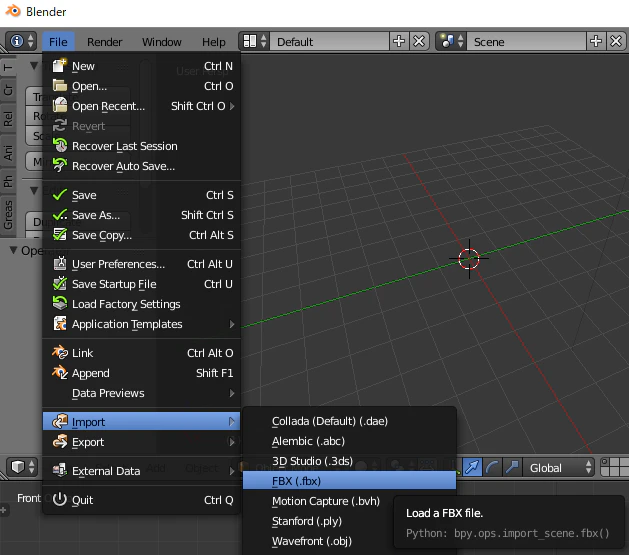
Task: Switch to the T tool shelf tab
Action: click(x=8, y=67)
